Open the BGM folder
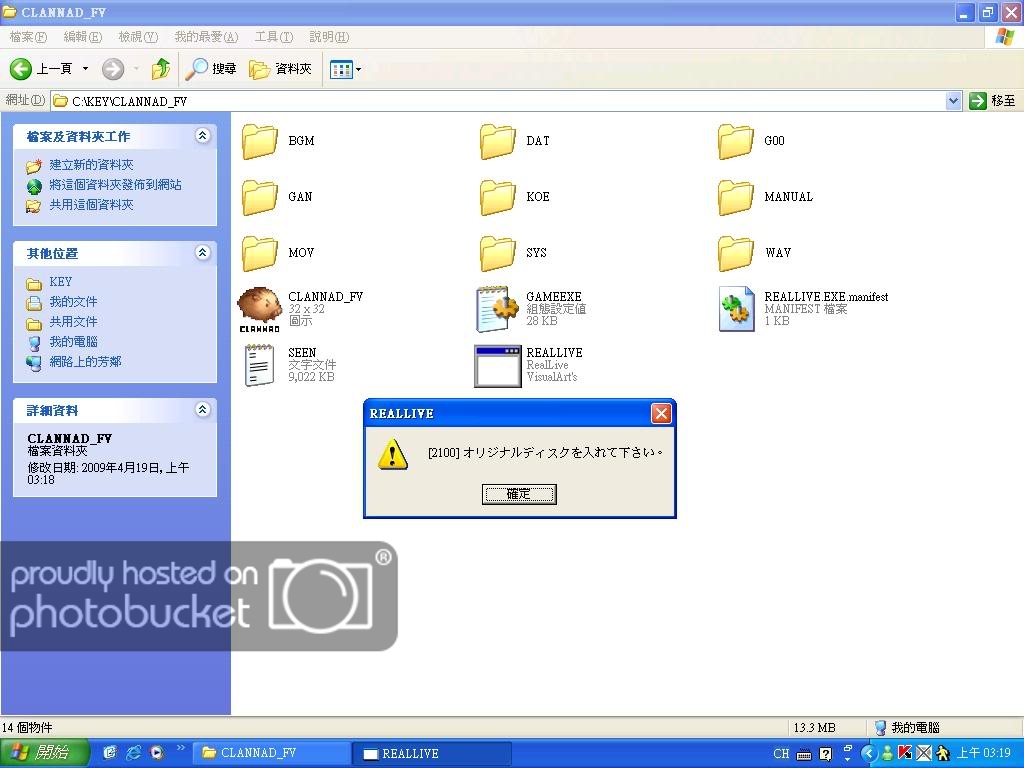1024x768 pixels. coord(278,141)
